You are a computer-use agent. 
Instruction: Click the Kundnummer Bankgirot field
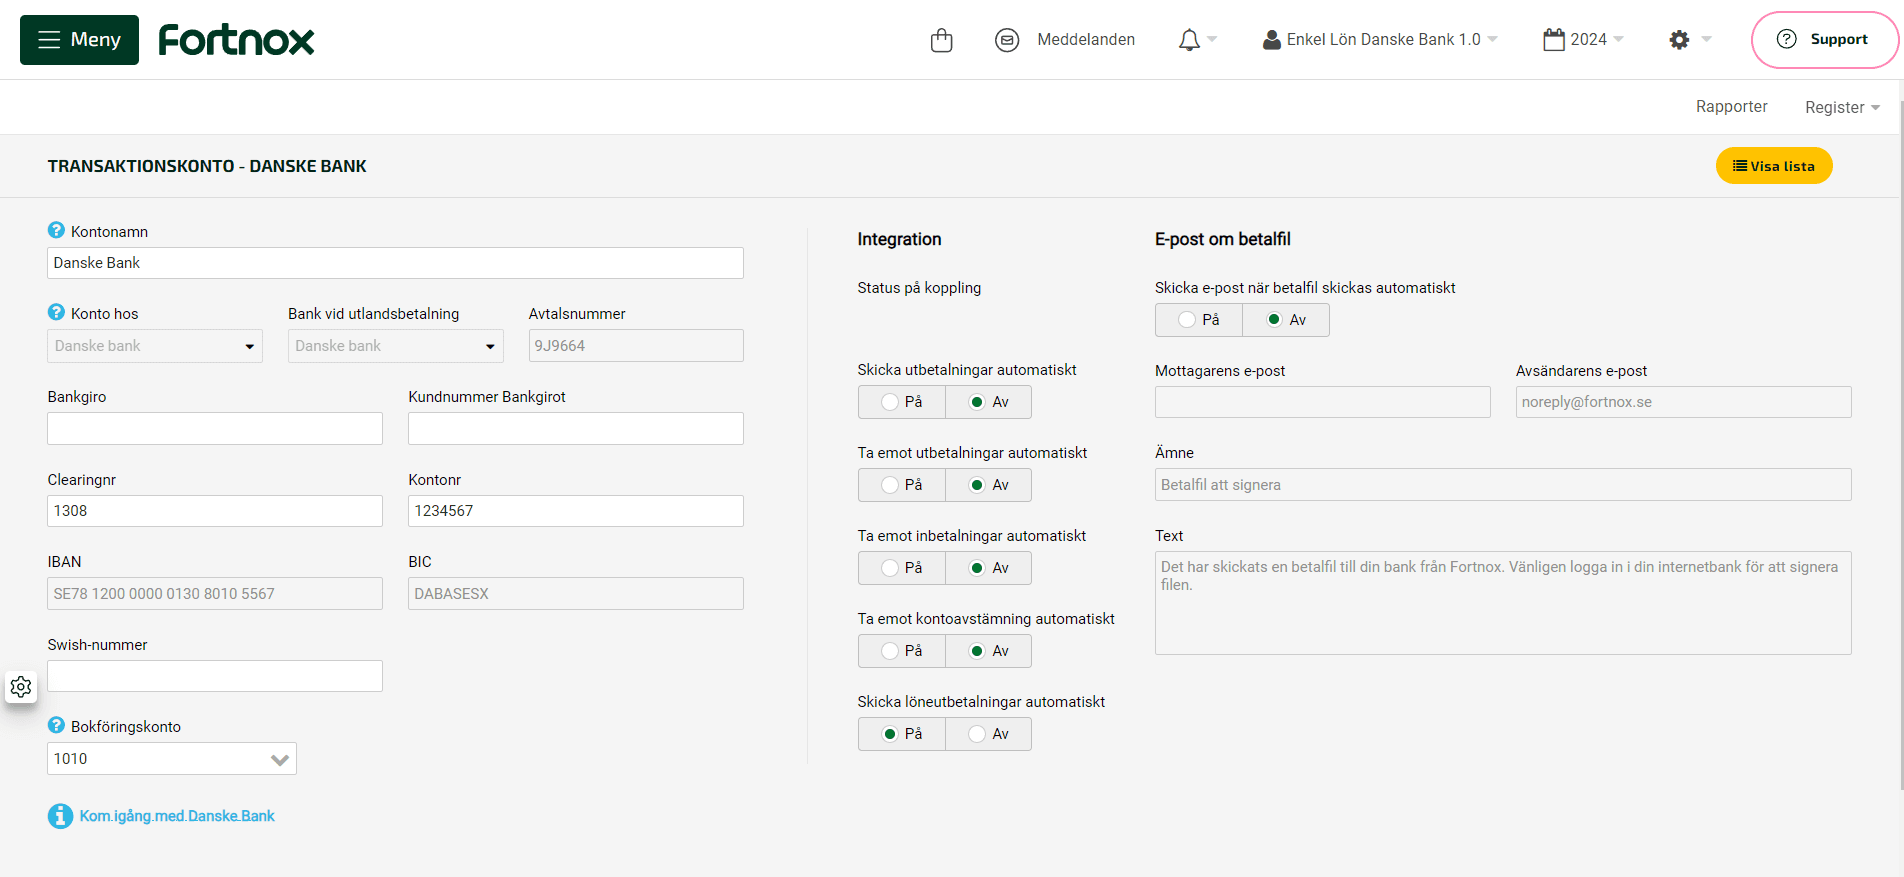click(x=576, y=429)
